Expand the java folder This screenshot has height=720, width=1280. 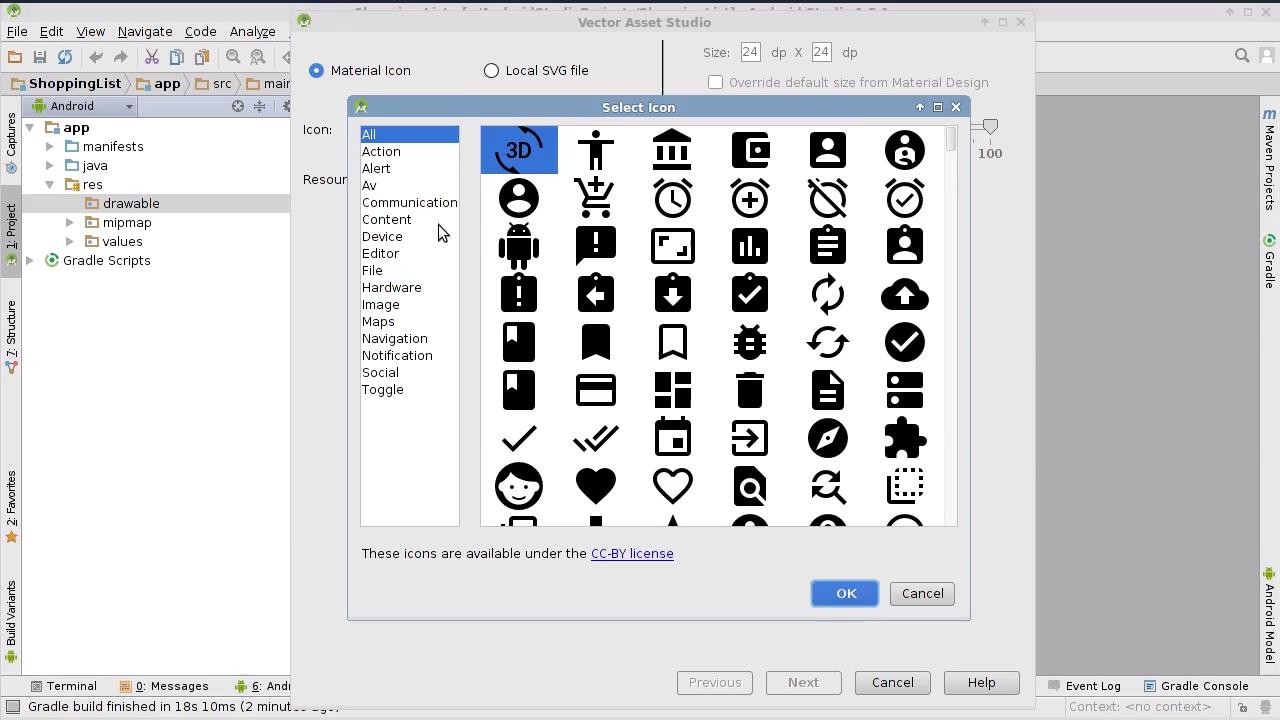click(x=49, y=165)
